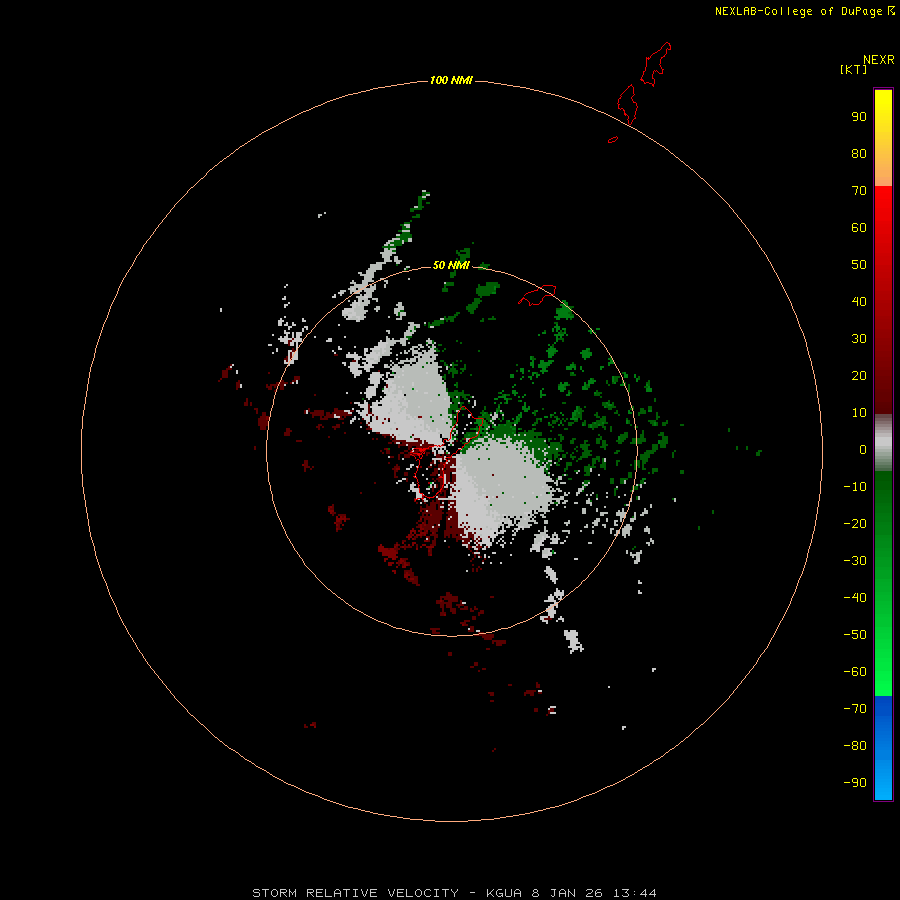Click the 70 value on the velocity scale
The width and height of the screenshot is (900, 900).
click(859, 191)
